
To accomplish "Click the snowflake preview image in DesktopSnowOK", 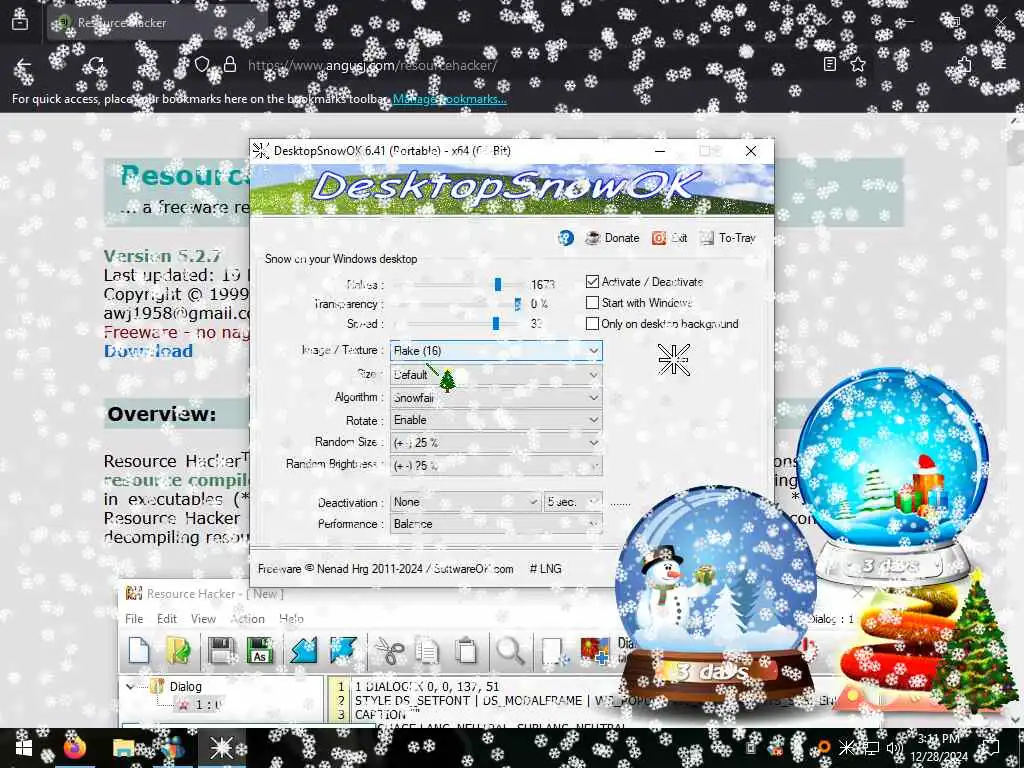I will tap(674, 360).
